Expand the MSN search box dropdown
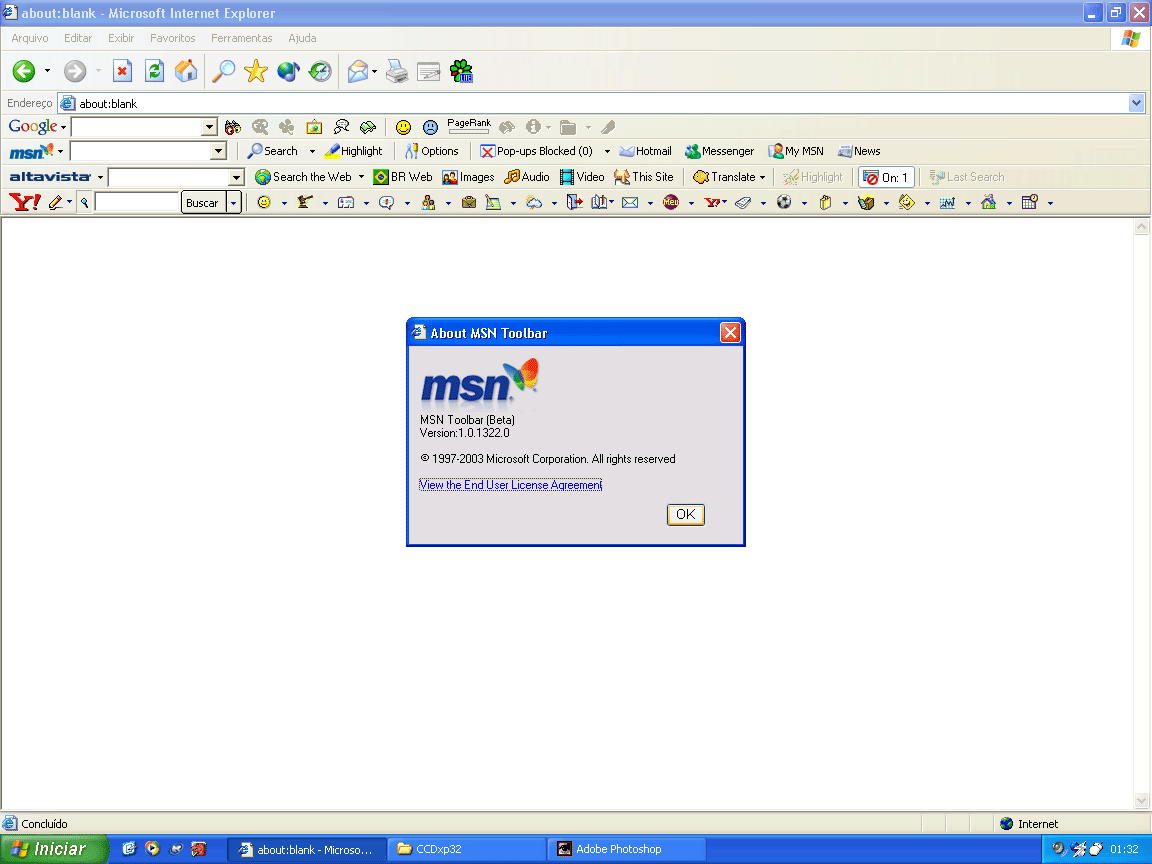 click(x=218, y=151)
